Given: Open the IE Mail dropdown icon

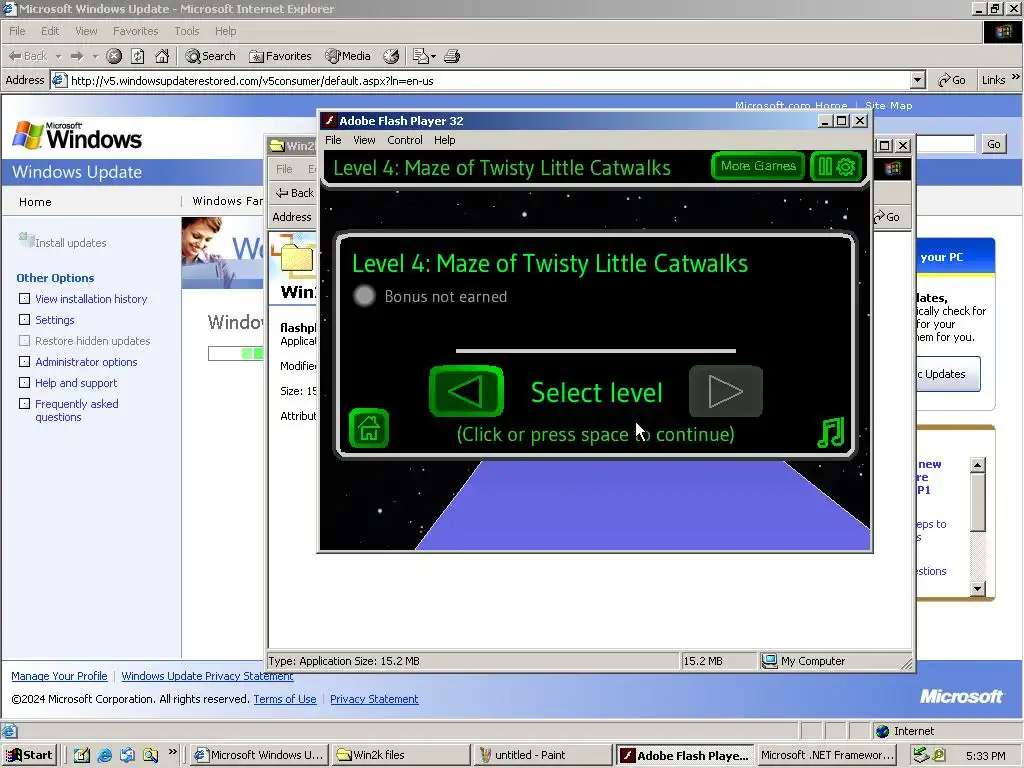Looking at the screenshot, I should point(424,56).
